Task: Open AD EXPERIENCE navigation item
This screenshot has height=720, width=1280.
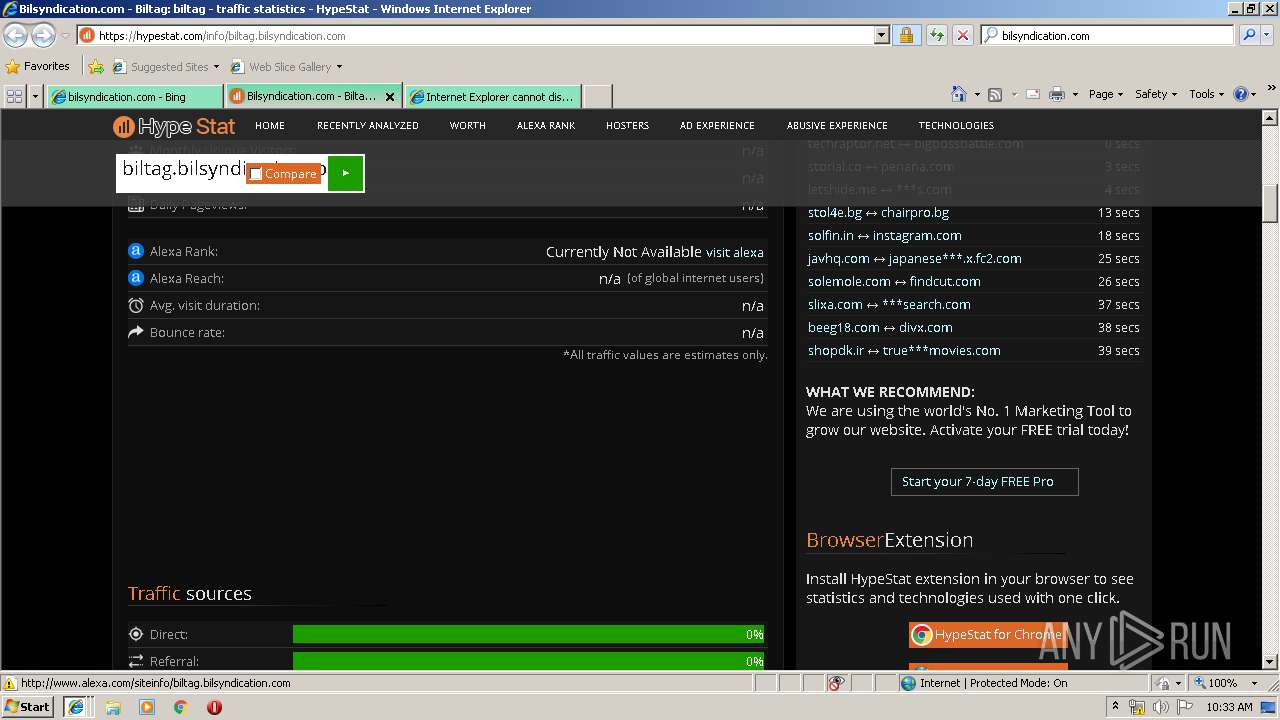Action: coord(717,126)
